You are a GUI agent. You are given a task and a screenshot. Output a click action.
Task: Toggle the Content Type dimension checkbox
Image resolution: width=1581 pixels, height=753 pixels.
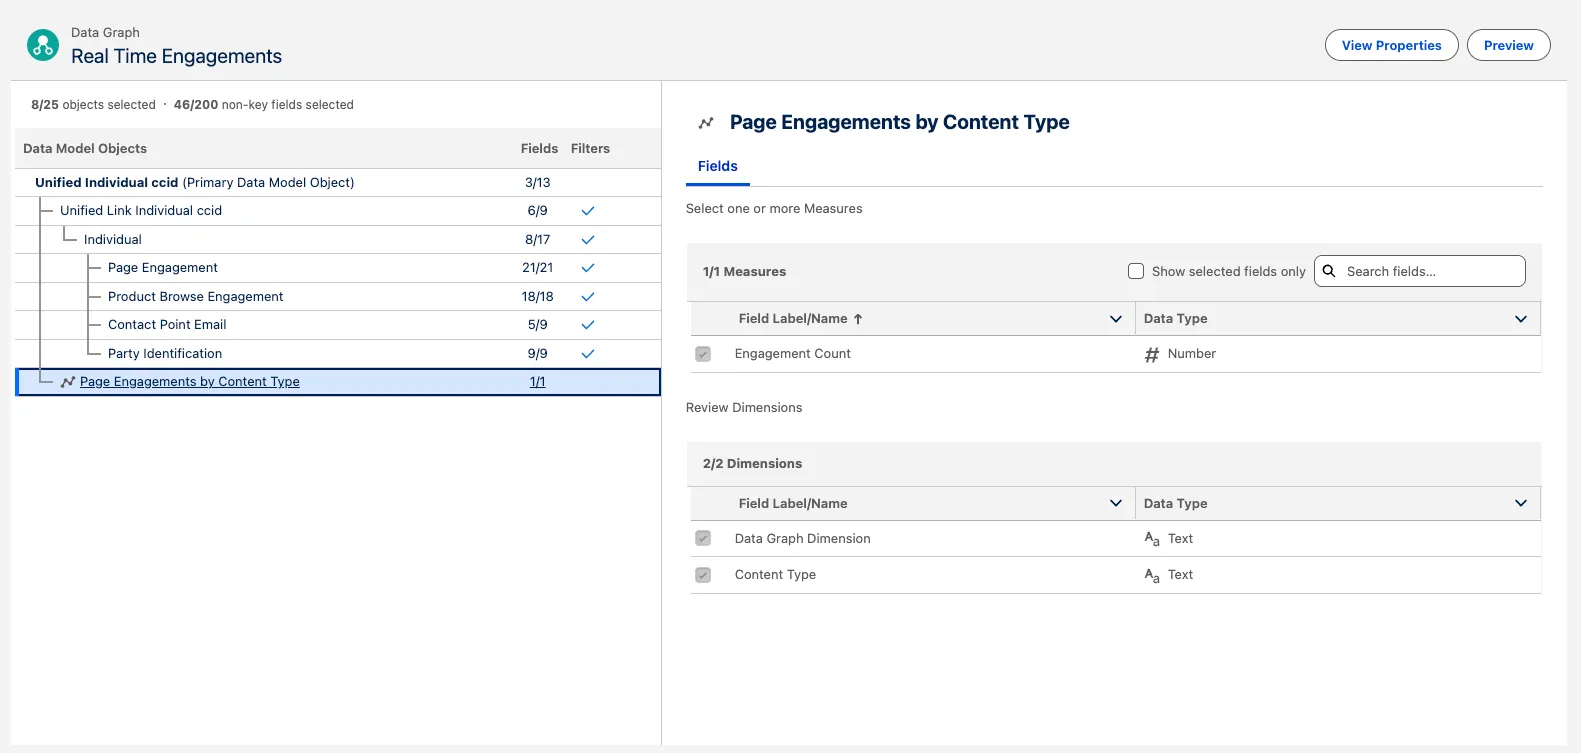coord(703,575)
